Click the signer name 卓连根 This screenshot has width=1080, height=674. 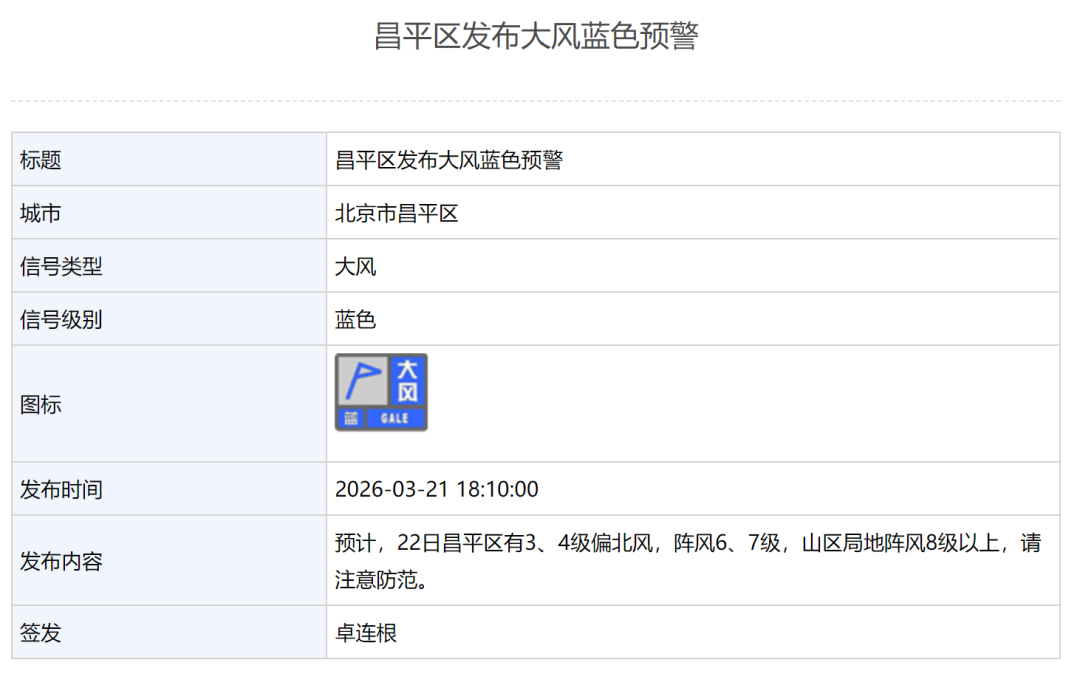click(366, 633)
